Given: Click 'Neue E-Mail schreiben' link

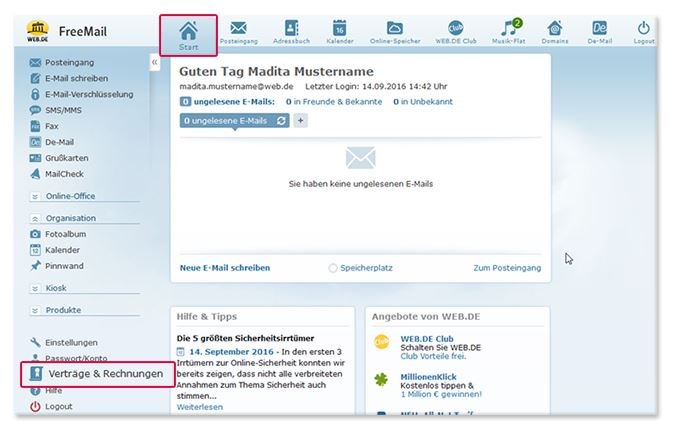Looking at the screenshot, I should point(225,268).
